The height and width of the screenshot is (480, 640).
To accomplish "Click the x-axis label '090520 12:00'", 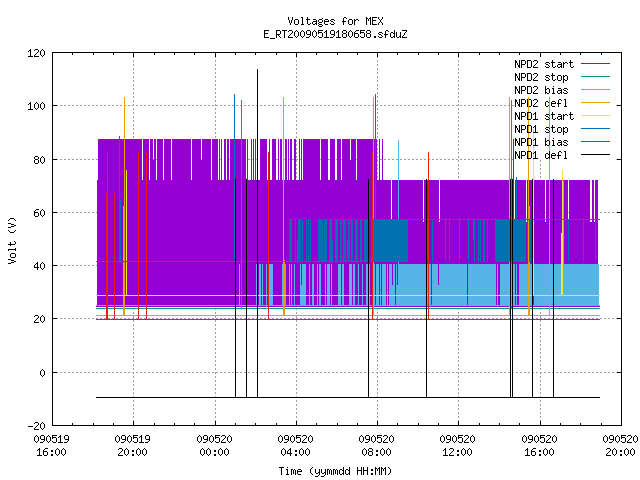I will tap(458, 446).
